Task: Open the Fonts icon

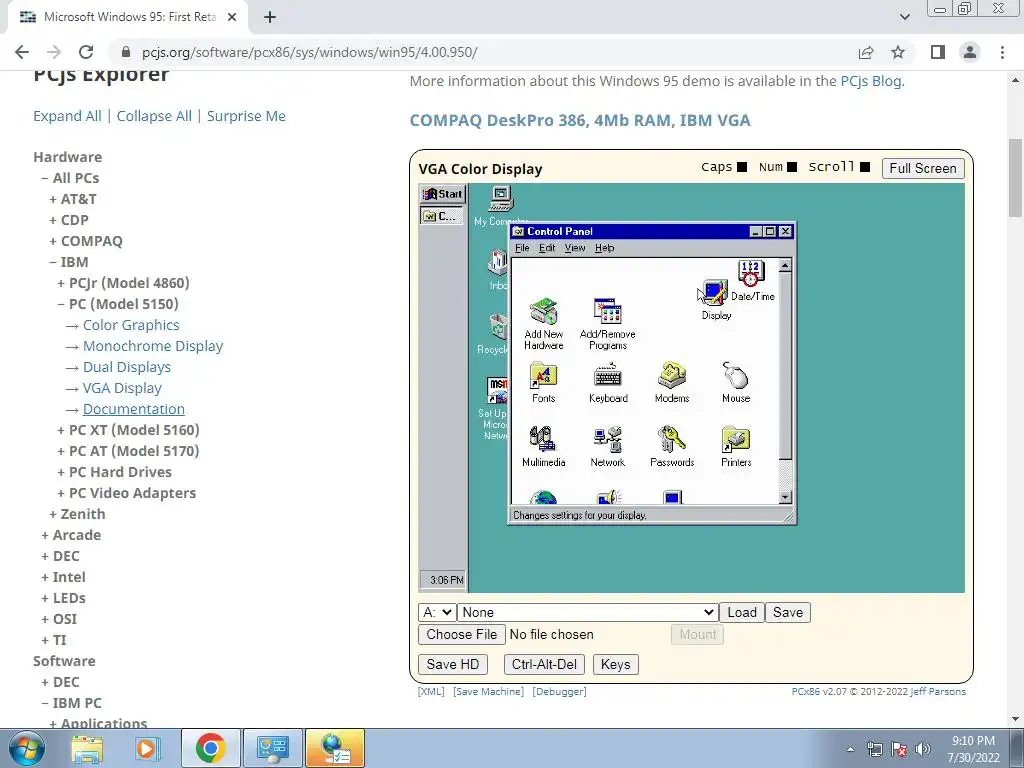Action: click(x=543, y=383)
